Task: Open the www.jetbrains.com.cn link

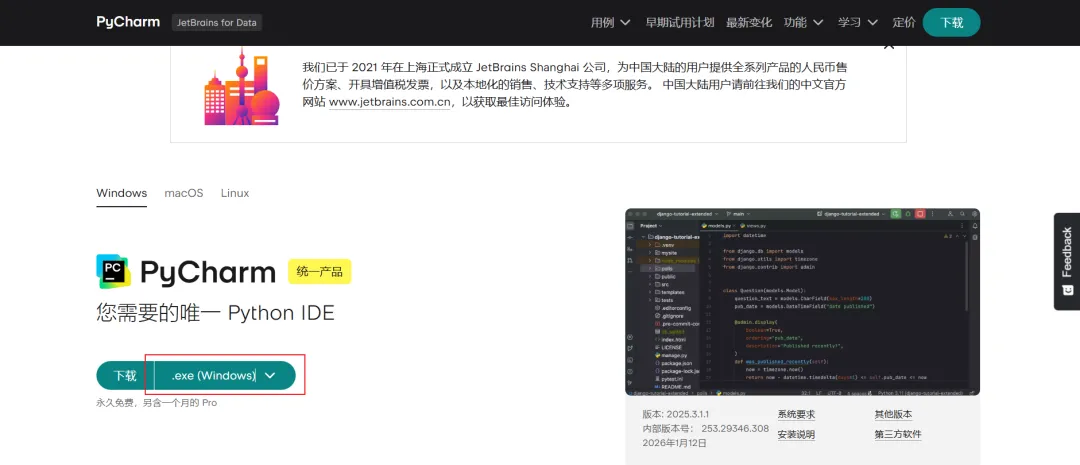Action: pos(390,102)
